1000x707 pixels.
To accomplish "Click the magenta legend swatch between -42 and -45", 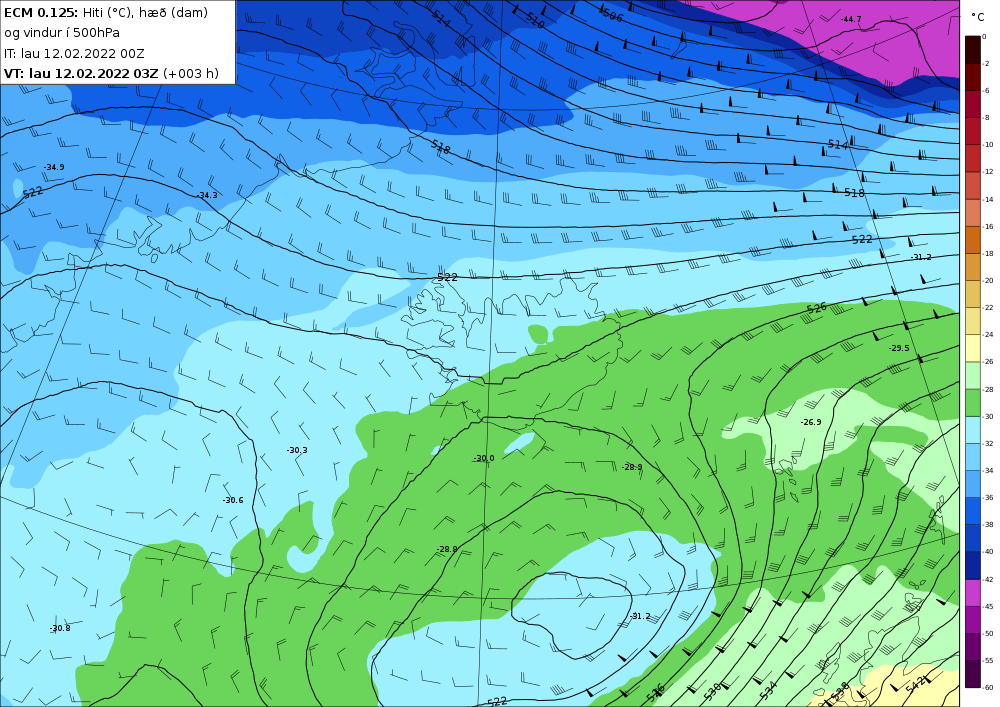I will 973,592.
